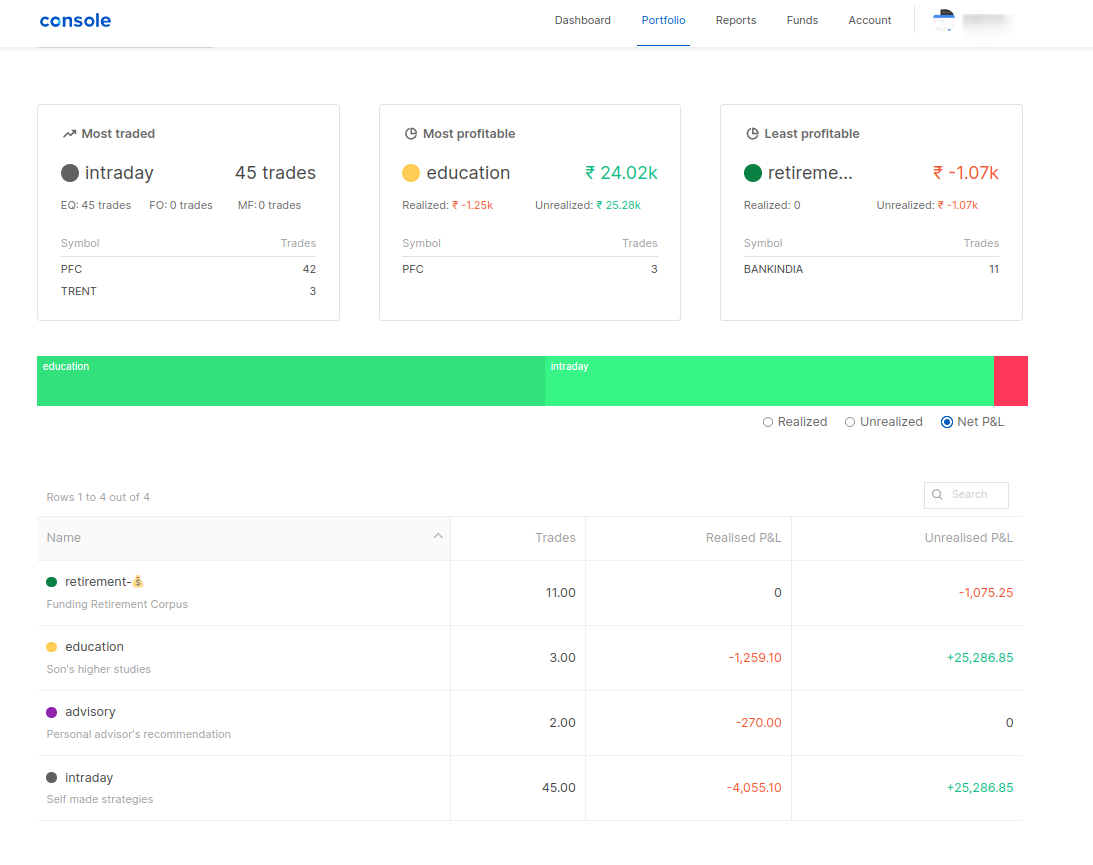Viewport: 1093px width, 865px height.
Task: Click the search magnifier icon
Action: [x=937, y=495]
